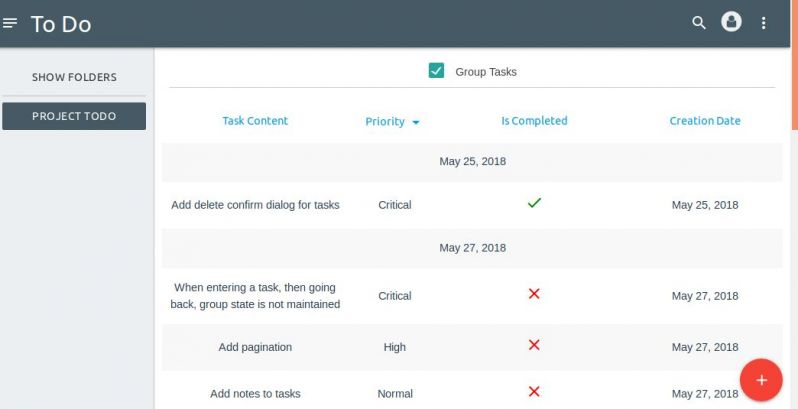Image resolution: width=798 pixels, height=409 pixels.
Task: Collapse the May 27, 2018 group header
Action: 472,248
